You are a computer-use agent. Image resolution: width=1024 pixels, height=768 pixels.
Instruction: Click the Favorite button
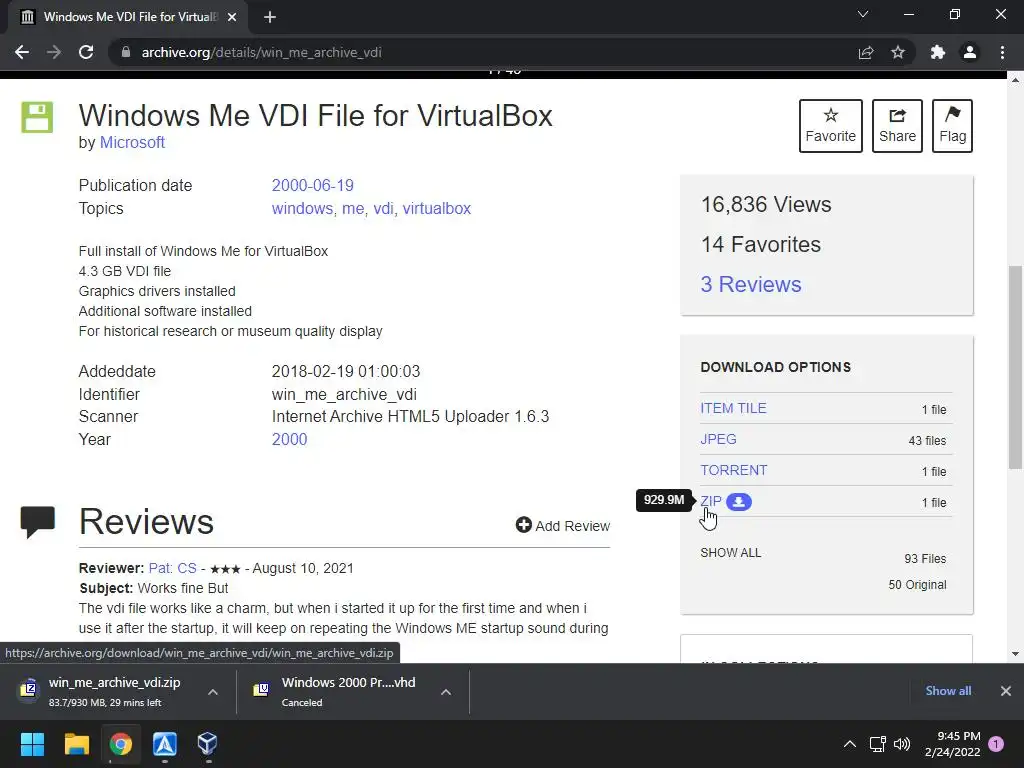click(831, 126)
